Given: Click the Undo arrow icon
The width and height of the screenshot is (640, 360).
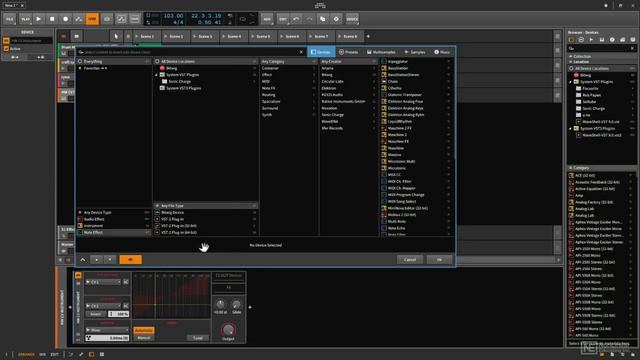Looking at the screenshot, I should (x=296, y=19).
